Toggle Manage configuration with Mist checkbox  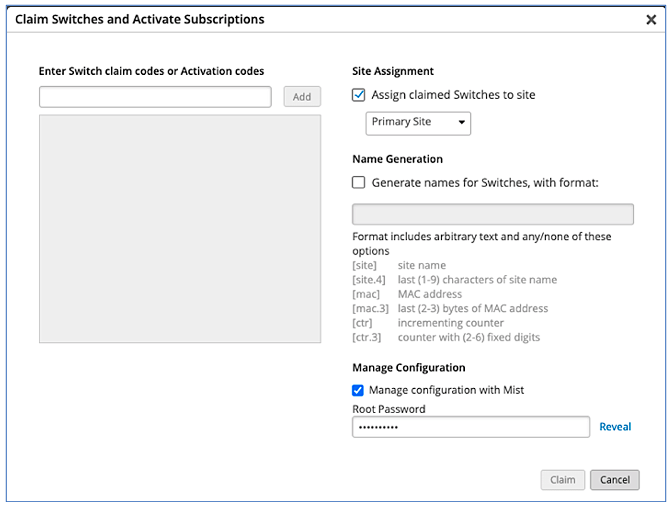coord(358,390)
